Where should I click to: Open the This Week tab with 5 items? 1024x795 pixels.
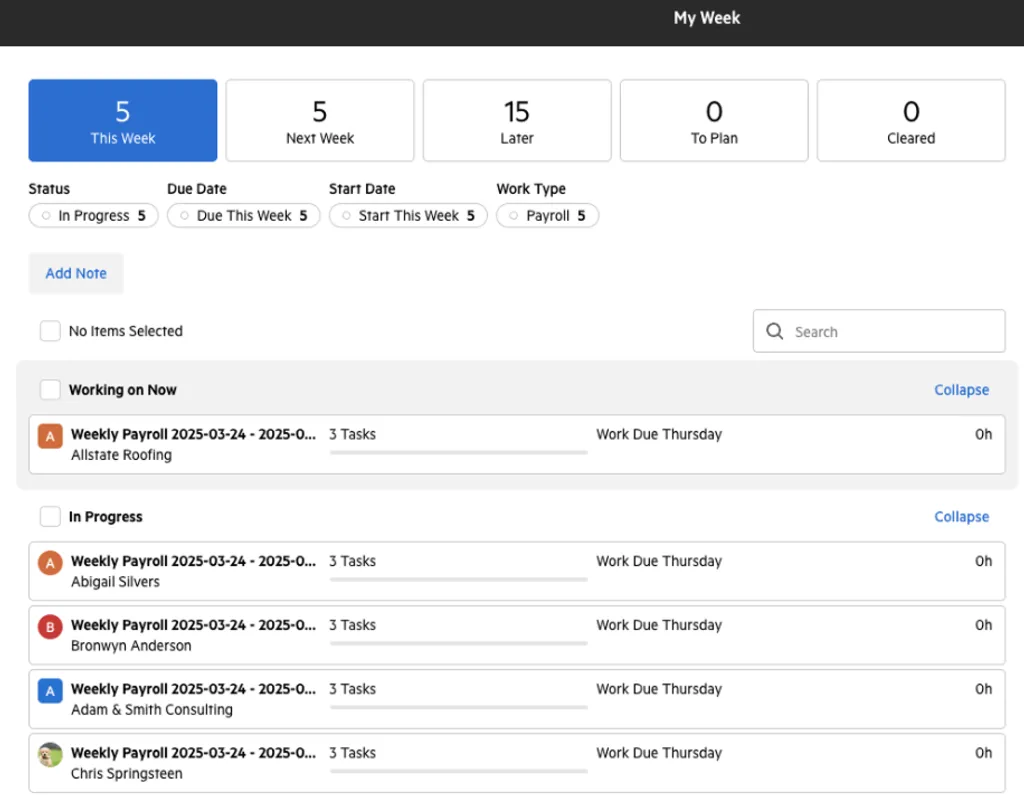[x=123, y=120]
